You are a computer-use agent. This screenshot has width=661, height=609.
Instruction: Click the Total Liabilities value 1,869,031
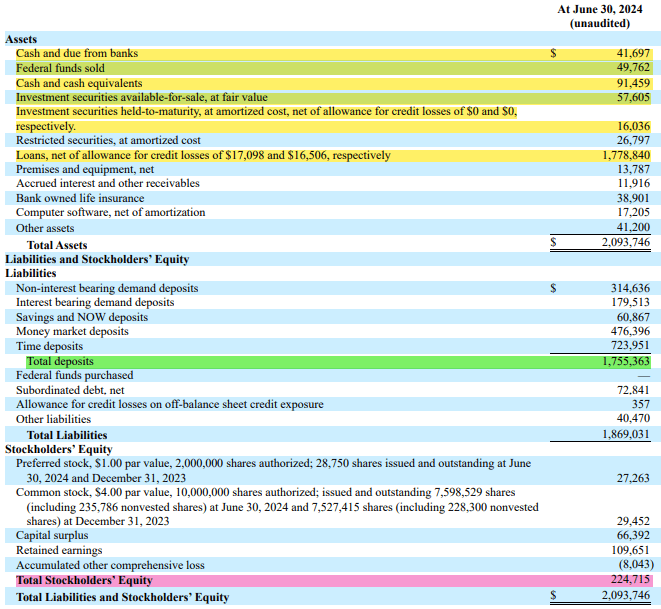[x=624, y=435]
